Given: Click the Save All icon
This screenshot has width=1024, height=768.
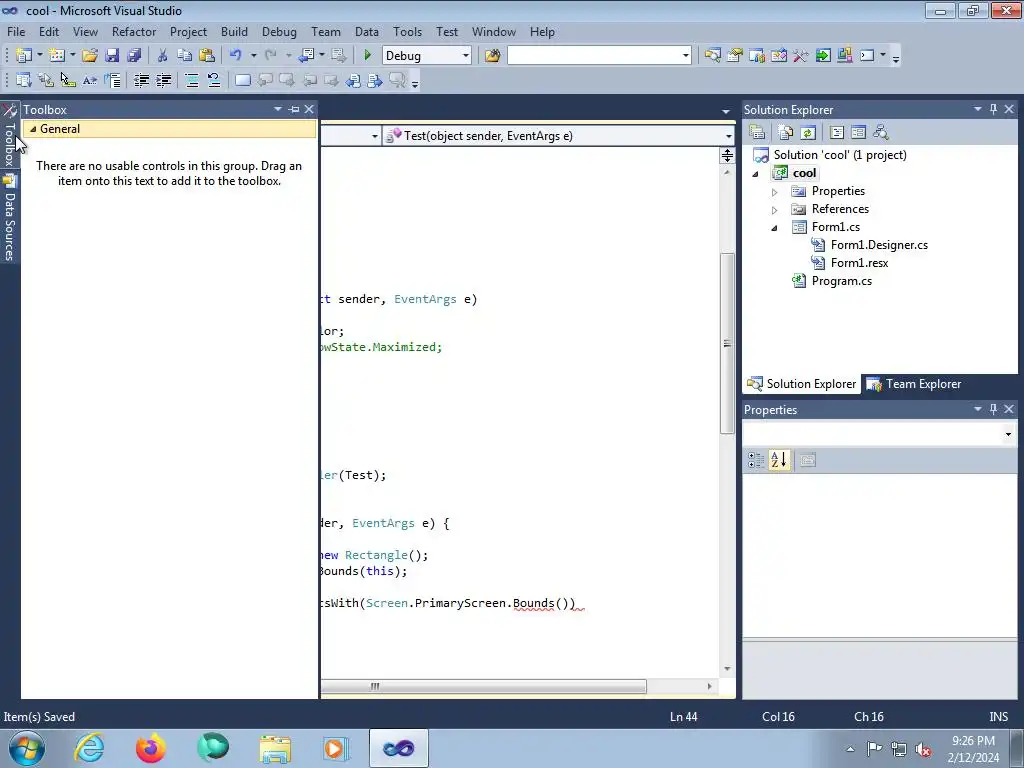Looking at the screenshot, I should pyautogui.click(x=134, y=56).
